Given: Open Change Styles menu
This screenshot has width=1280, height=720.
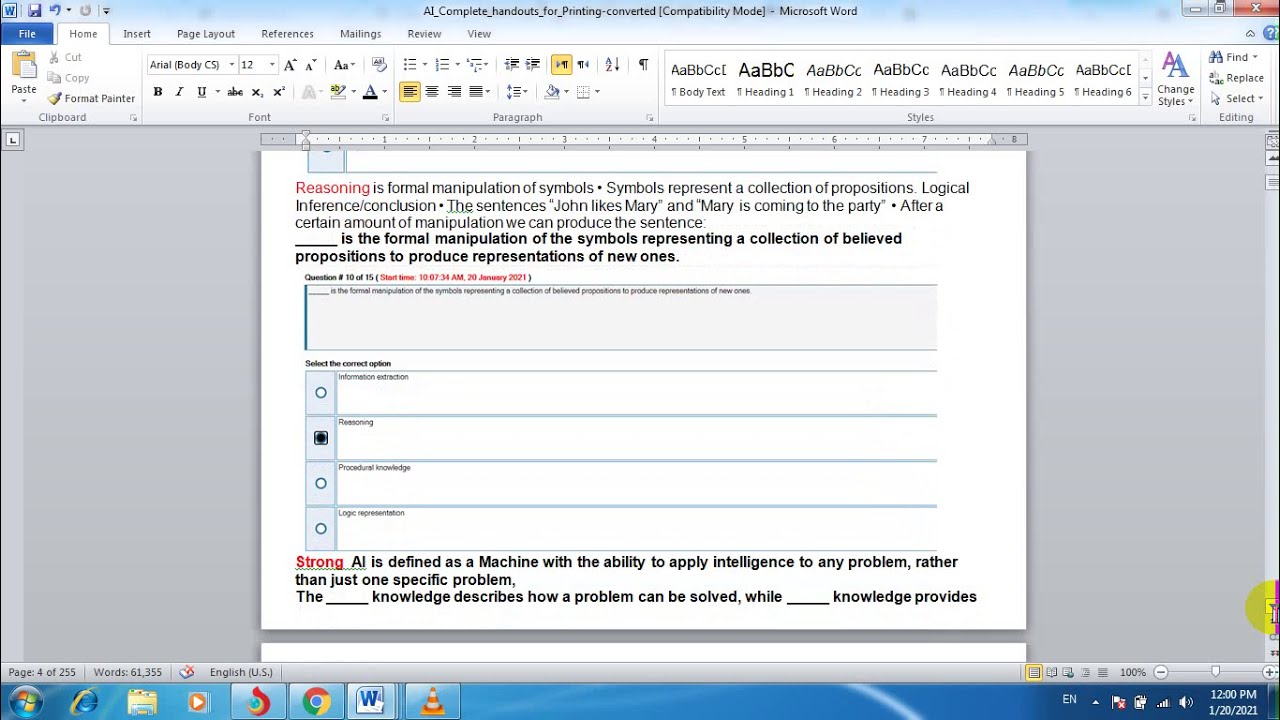Looking at the screenshot, I should tap(1176, 80).
